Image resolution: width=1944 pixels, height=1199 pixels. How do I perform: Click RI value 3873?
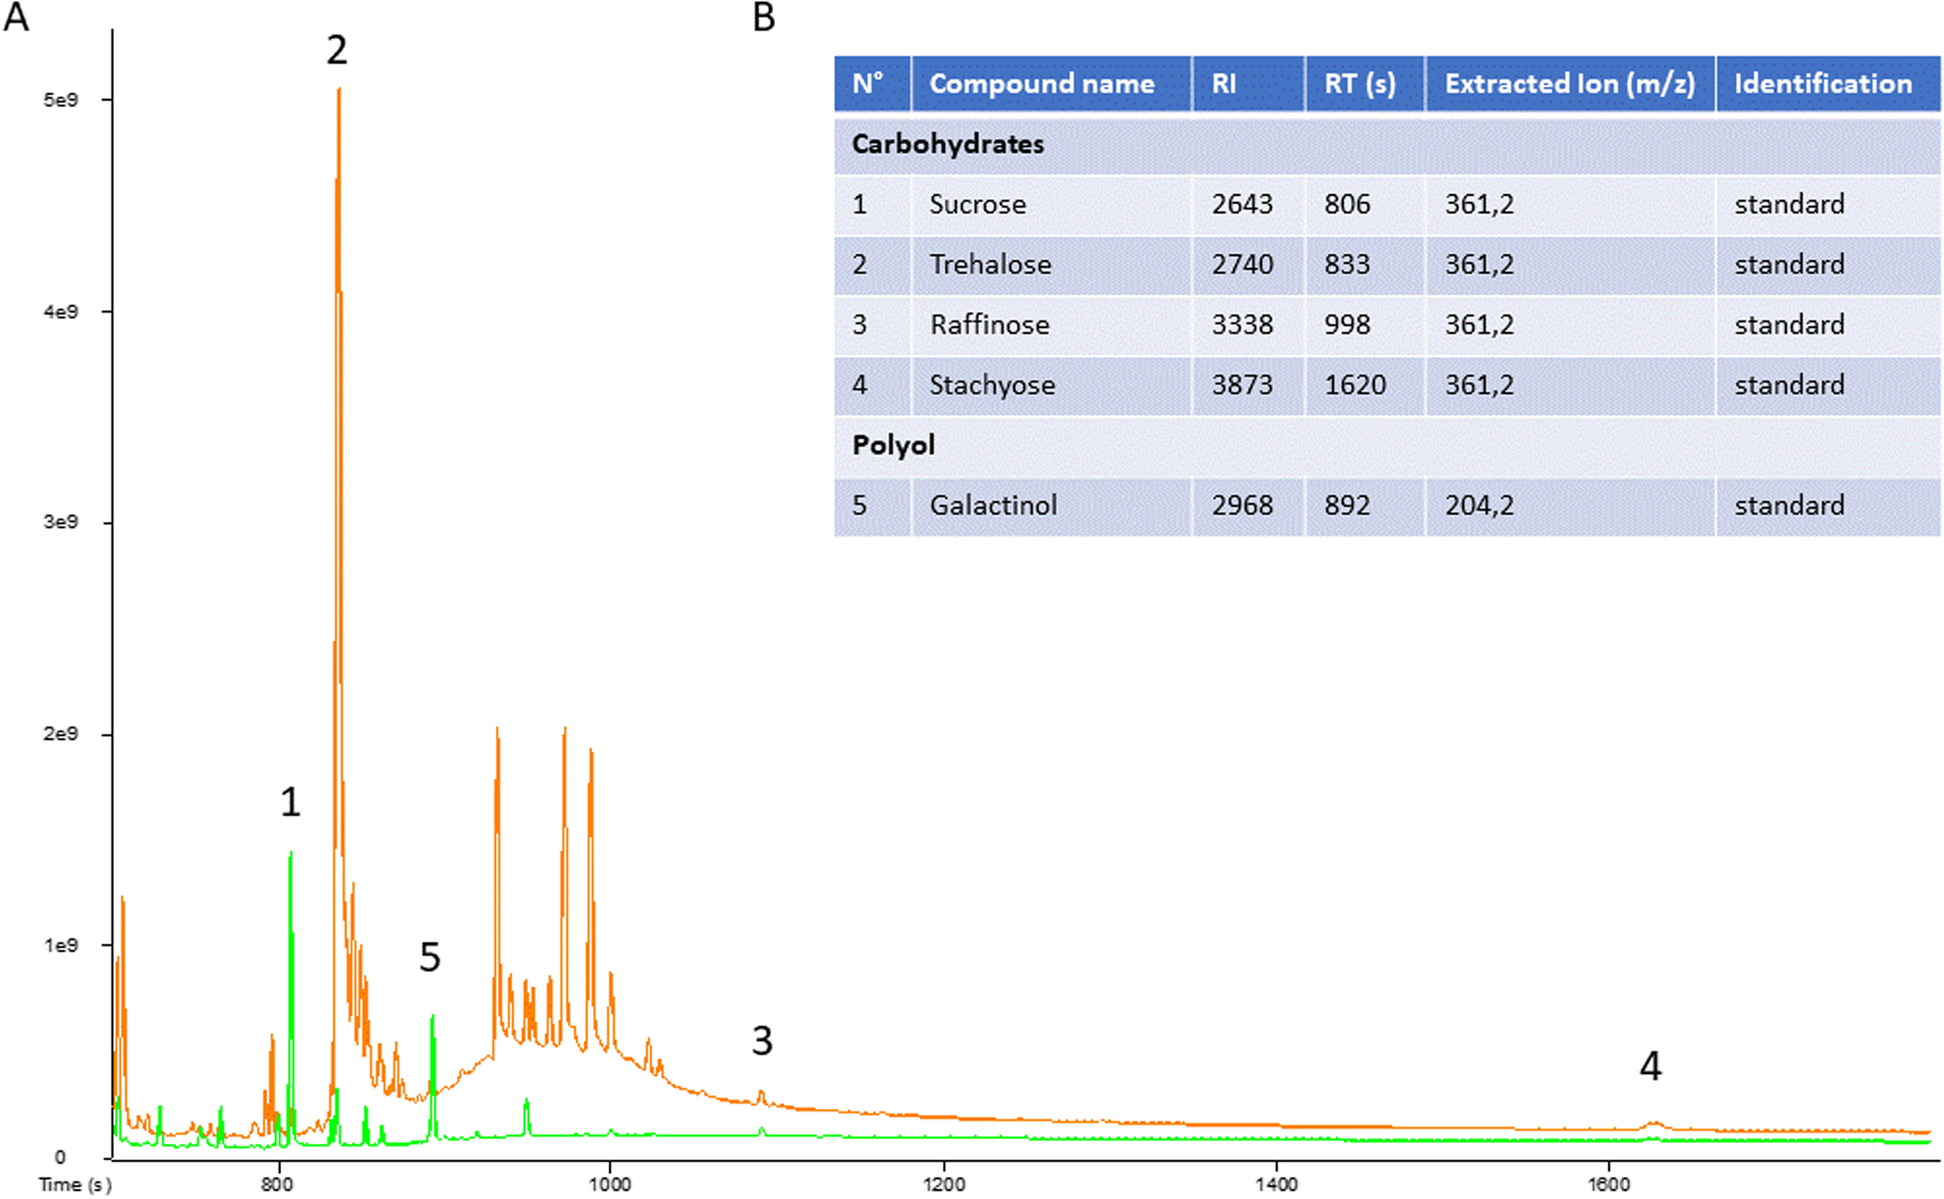point(1242,385)
